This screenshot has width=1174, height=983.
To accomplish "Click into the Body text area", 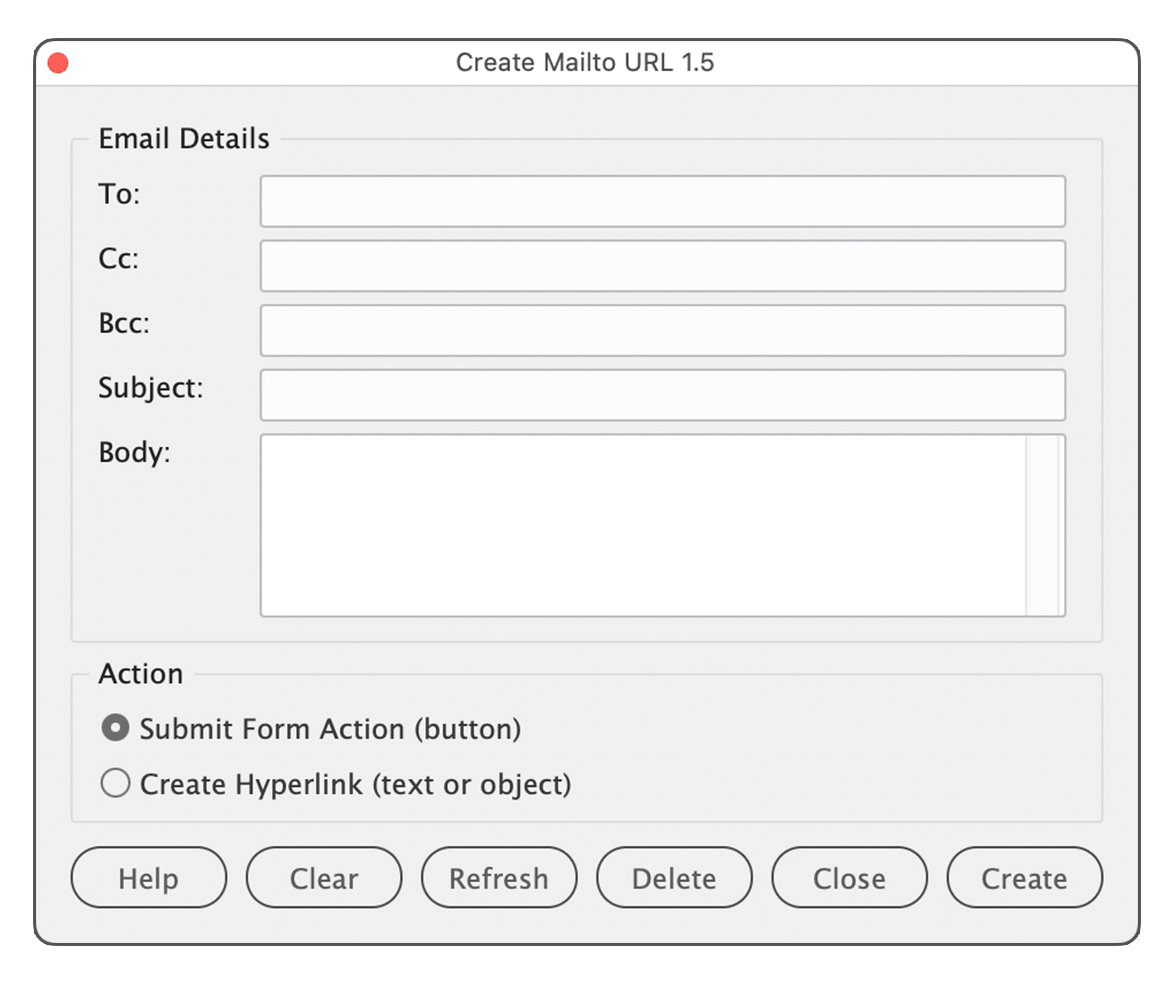I will (642, 525).
